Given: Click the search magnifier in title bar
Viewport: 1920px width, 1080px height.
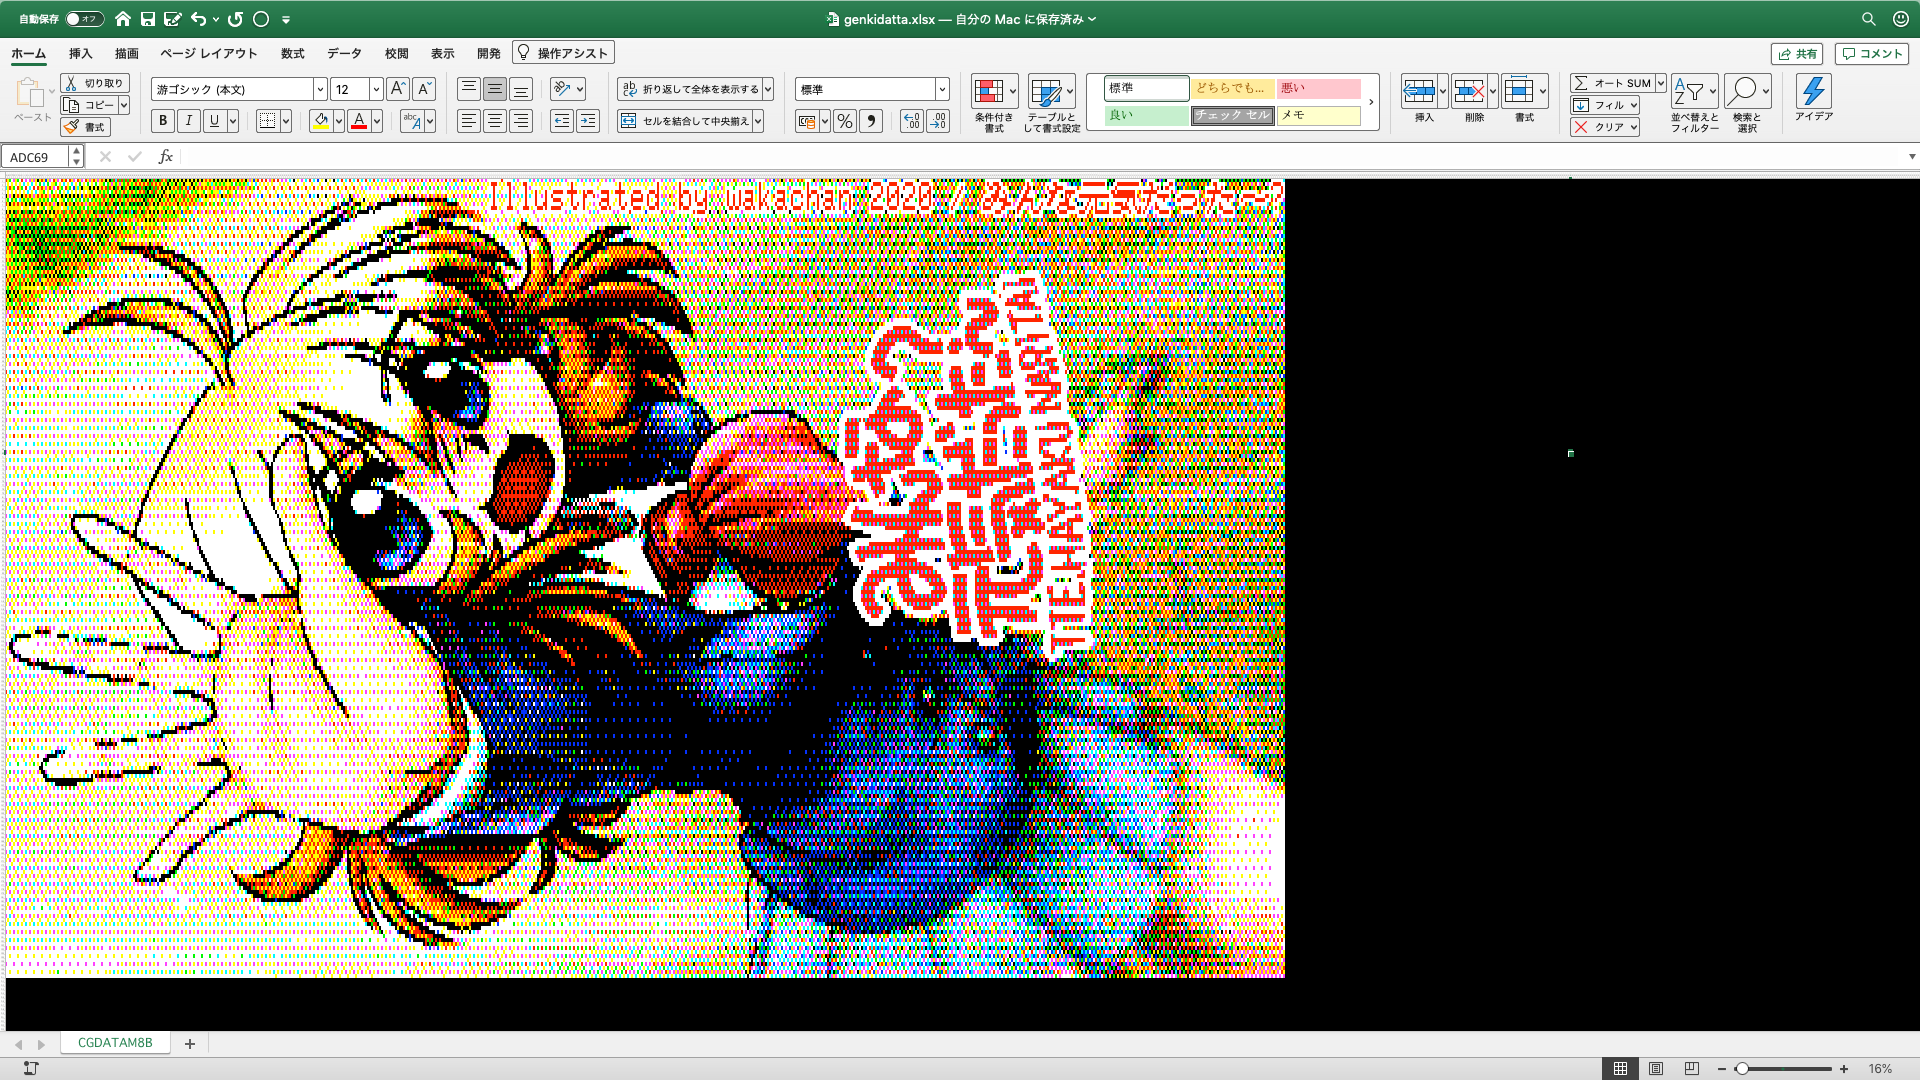Looking at the screenshot, I should pos(1868,19).
